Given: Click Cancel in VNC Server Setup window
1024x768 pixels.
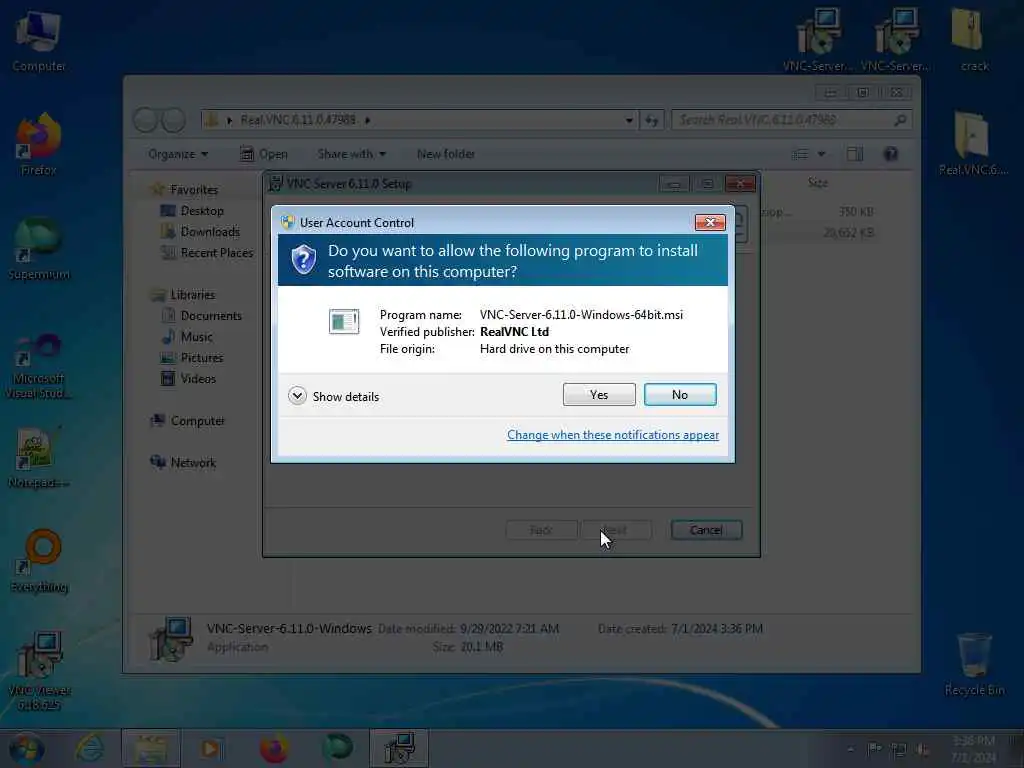Looking at the screenshot, I should tap(706, 530).
